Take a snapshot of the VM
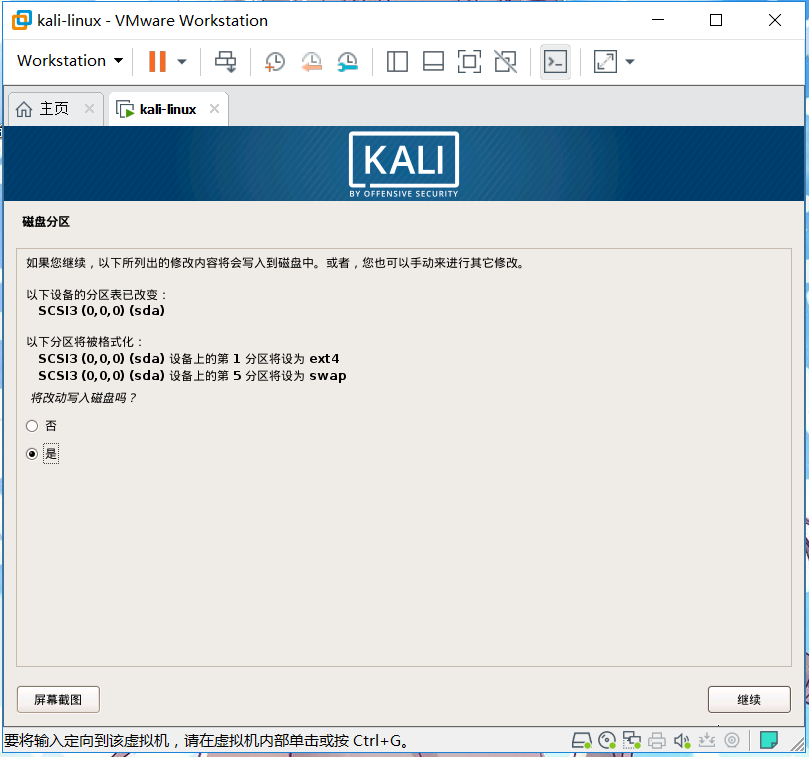 pos(274,61)
